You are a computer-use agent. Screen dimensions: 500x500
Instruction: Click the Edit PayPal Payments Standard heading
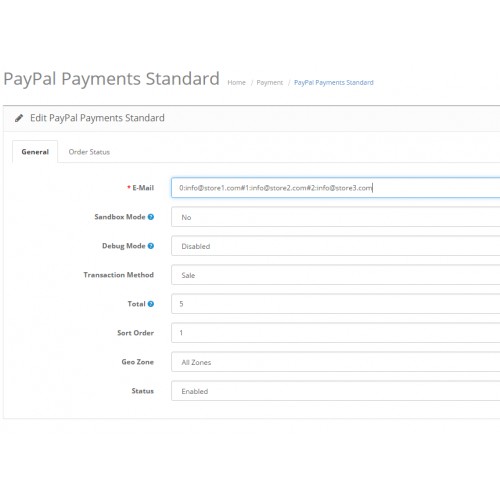pyautogui.click(x=97, y=118)
